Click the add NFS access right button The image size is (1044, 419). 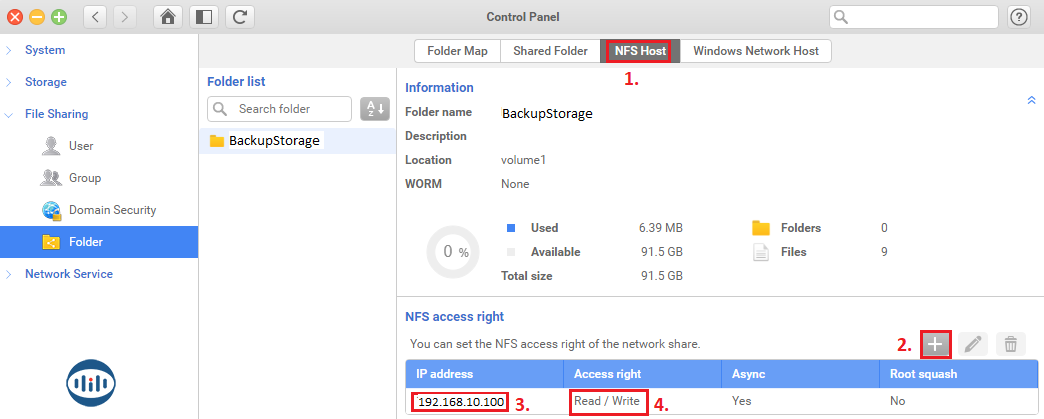tap(935, 344)
